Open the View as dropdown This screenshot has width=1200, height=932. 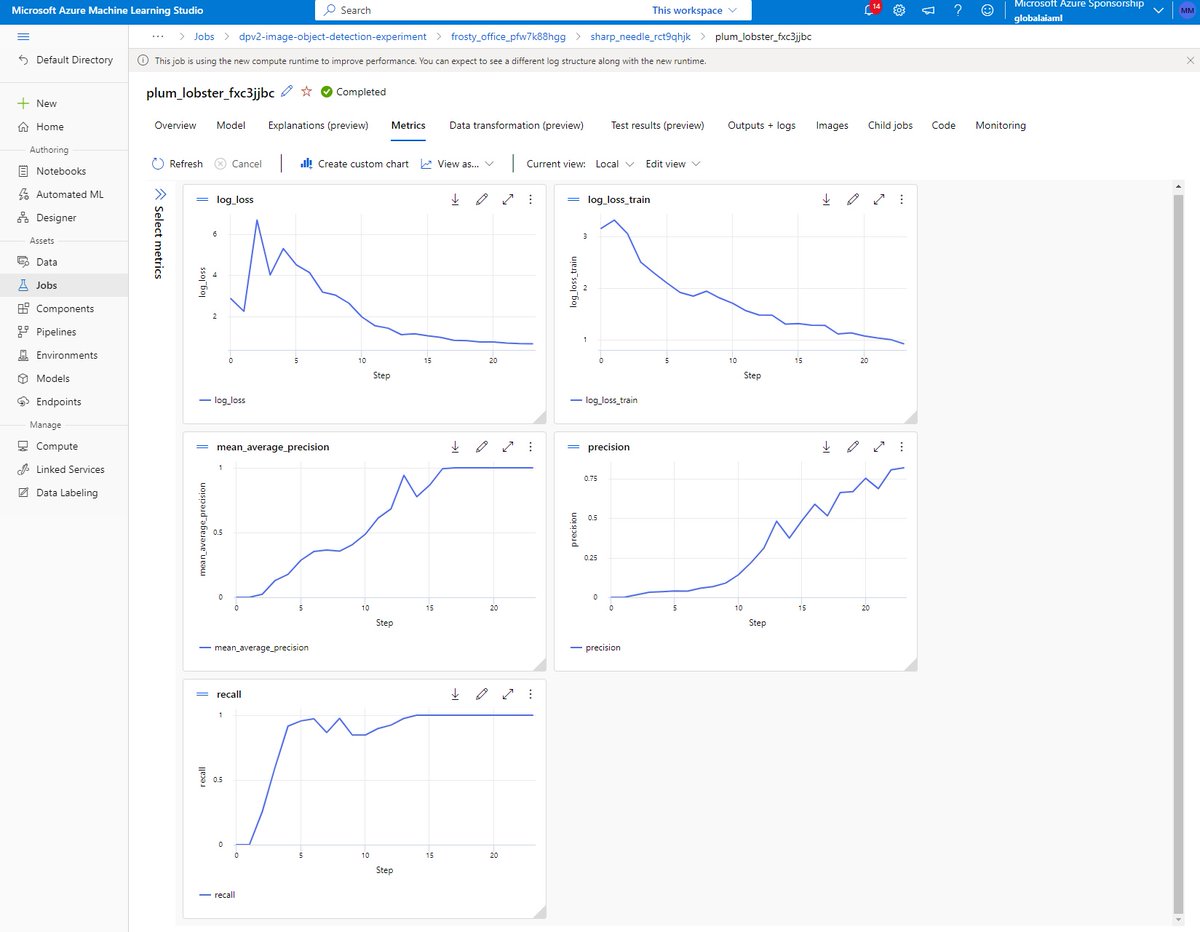[x=458, y=163]
